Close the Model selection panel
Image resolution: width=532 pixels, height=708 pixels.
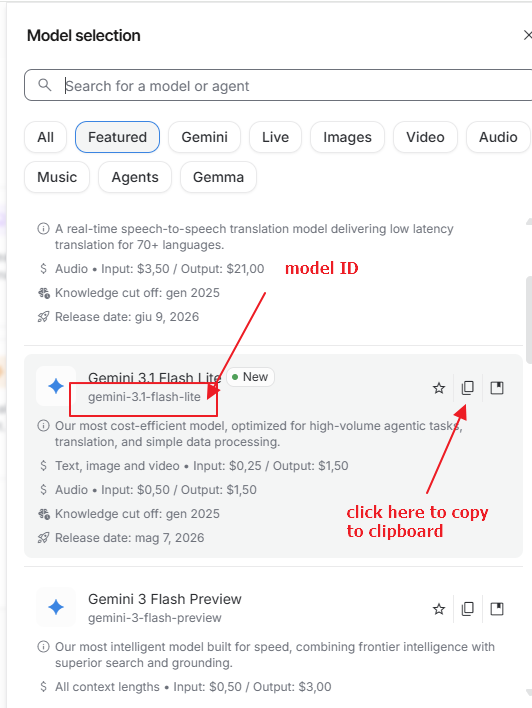tap(527, 35)
